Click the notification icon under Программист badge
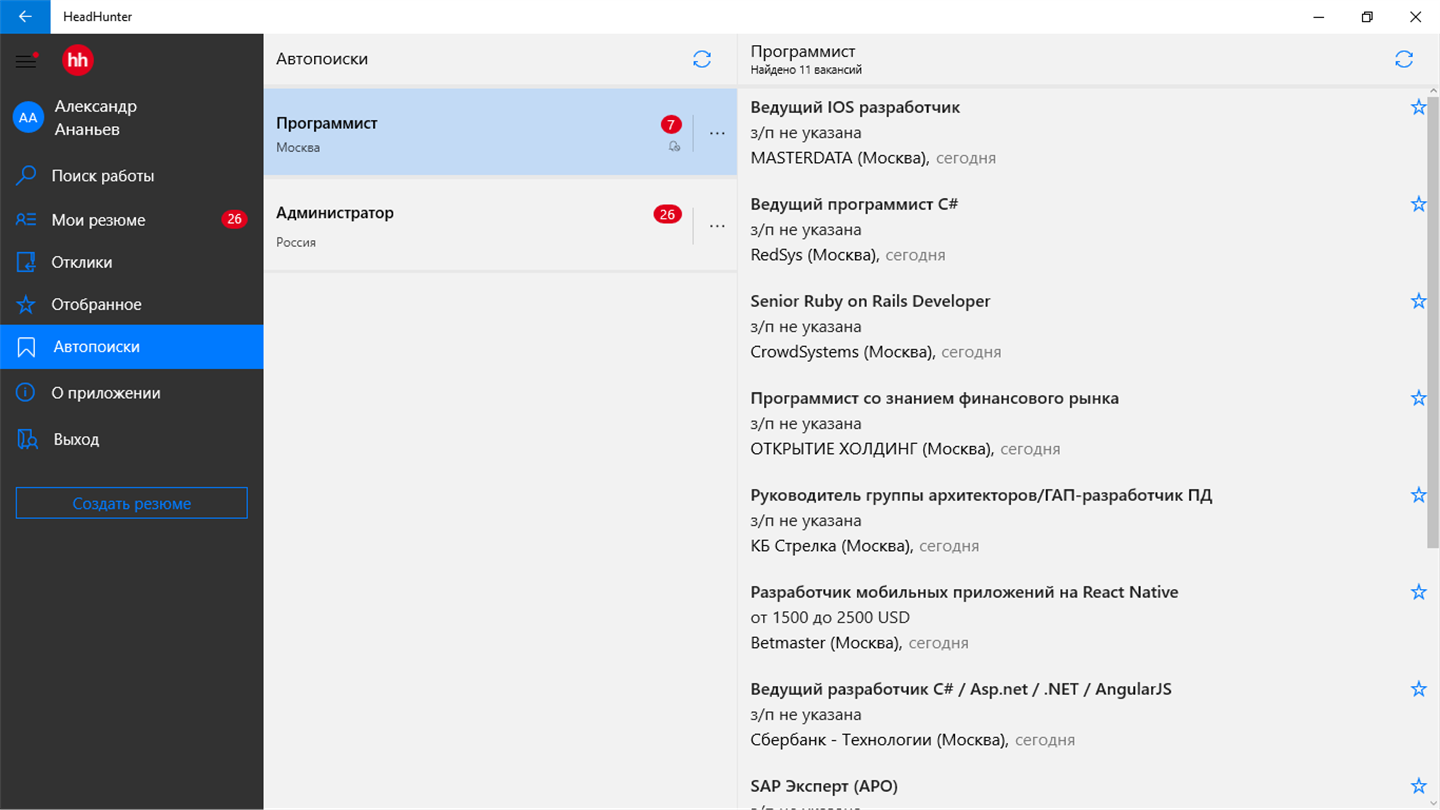The image size is (1440, 810). (x=674, y=147)
